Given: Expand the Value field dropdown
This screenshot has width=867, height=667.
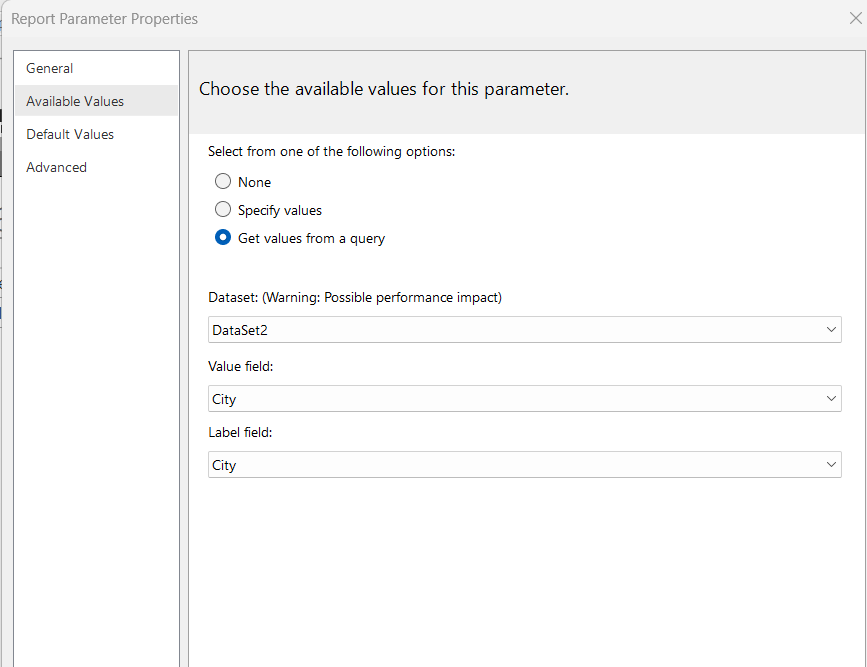Looking at the screenshot, I should (x=525, y=399).
